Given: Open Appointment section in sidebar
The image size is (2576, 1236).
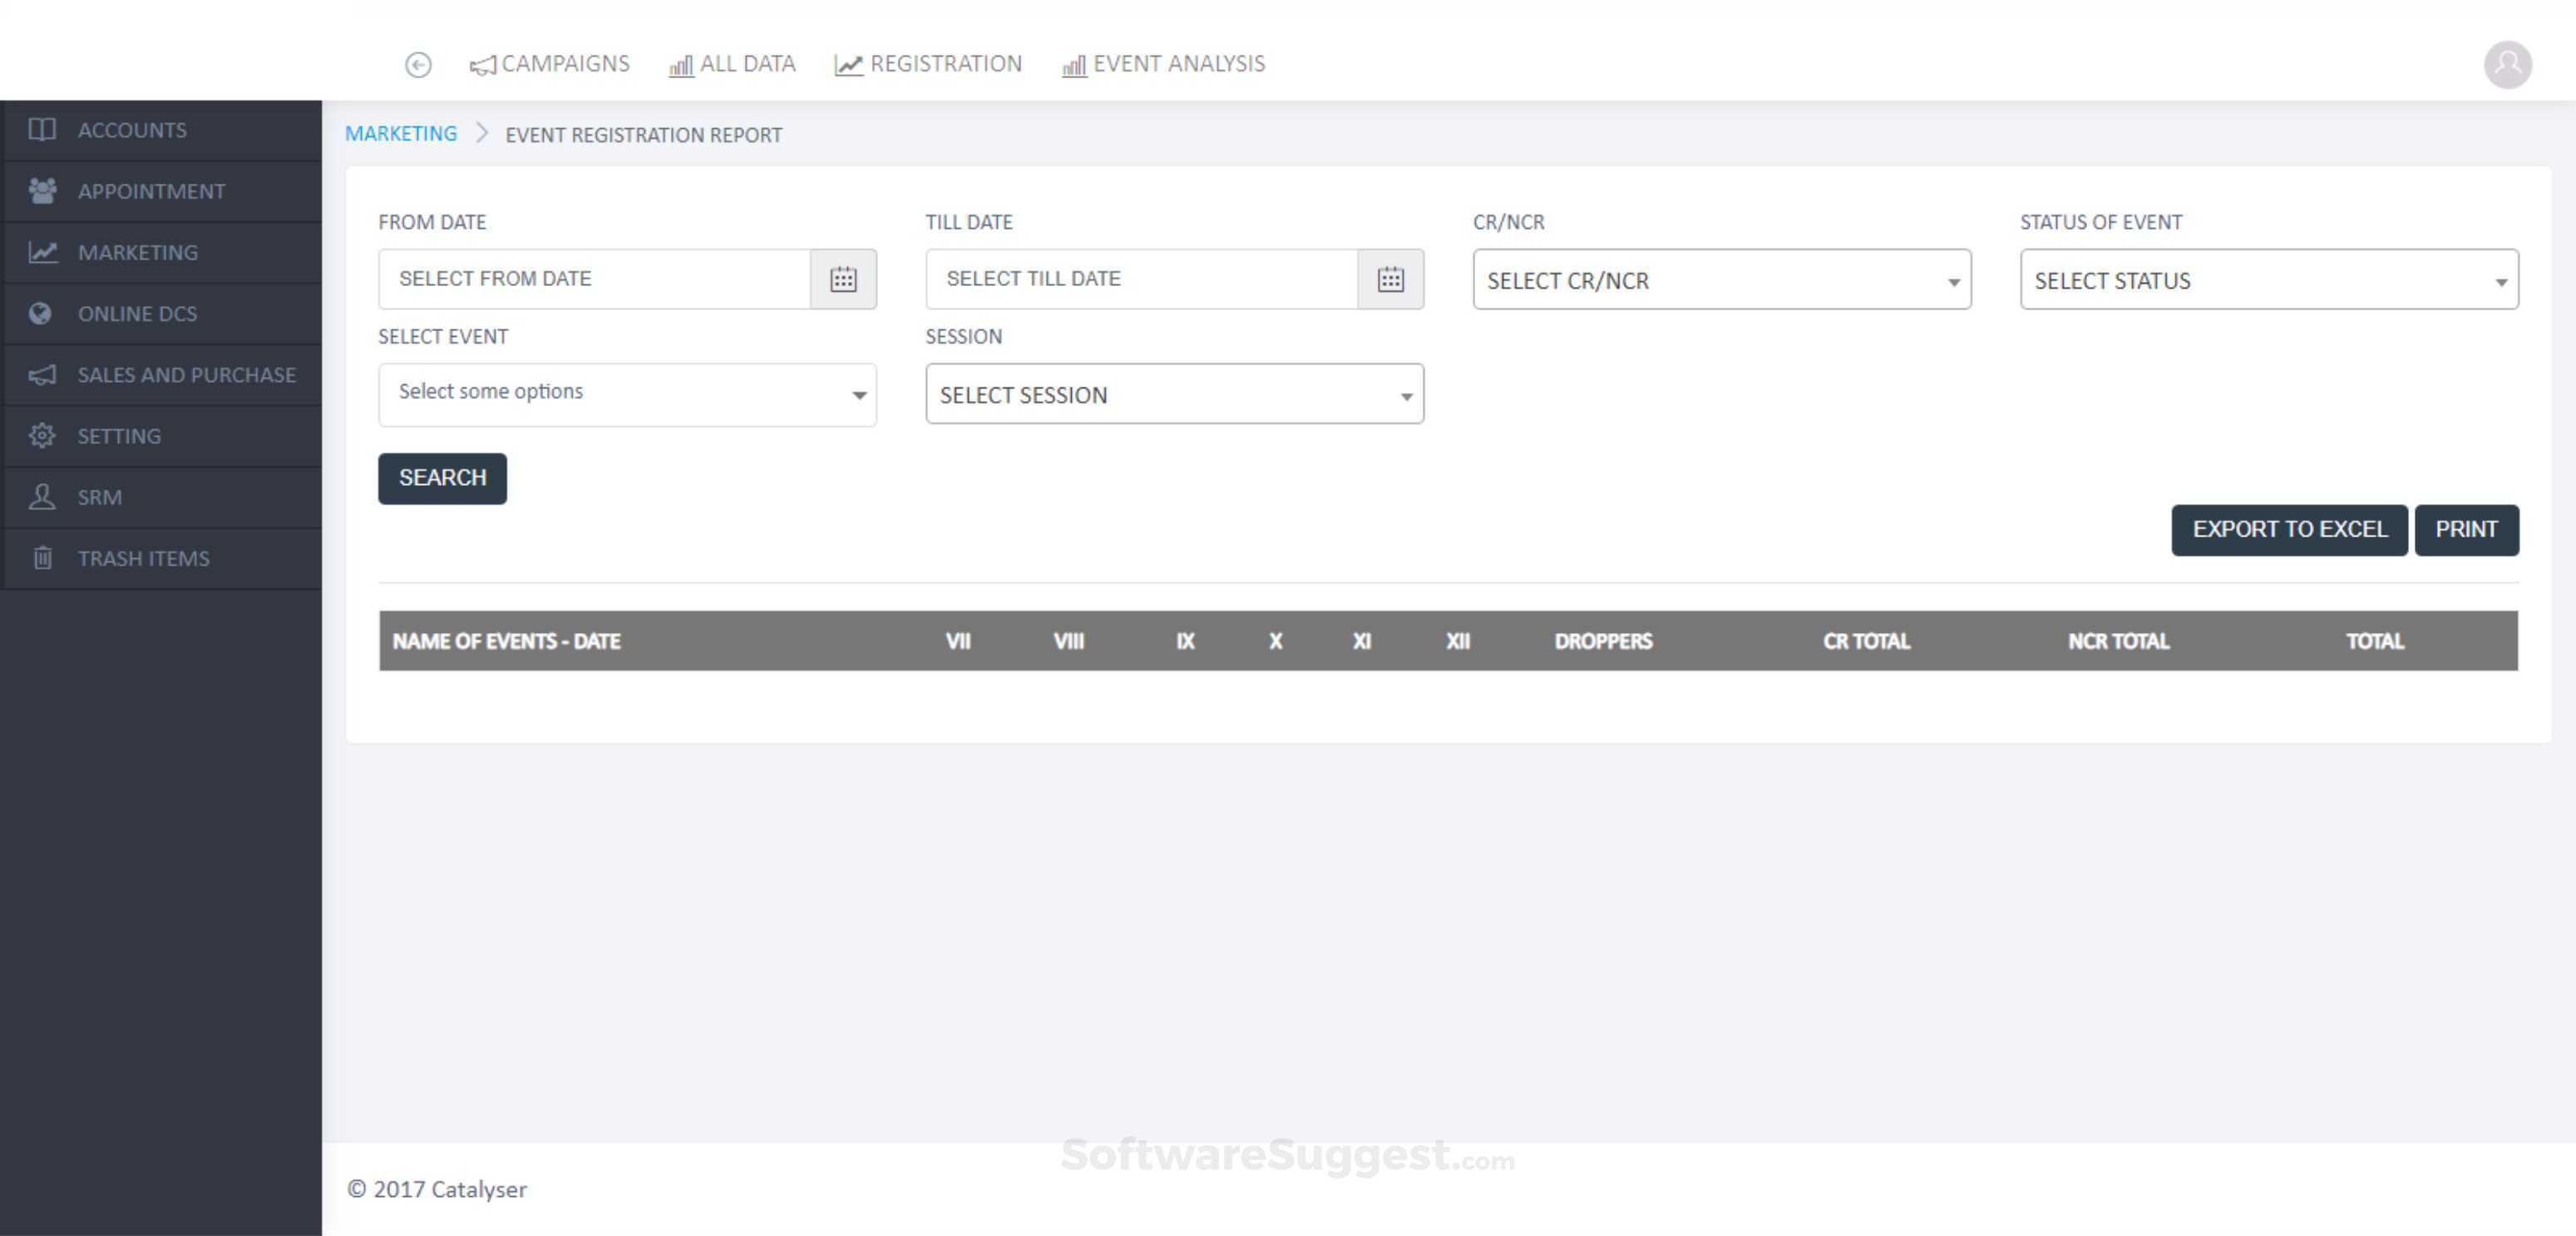Looking at the screenshot, I should point(151,191).
